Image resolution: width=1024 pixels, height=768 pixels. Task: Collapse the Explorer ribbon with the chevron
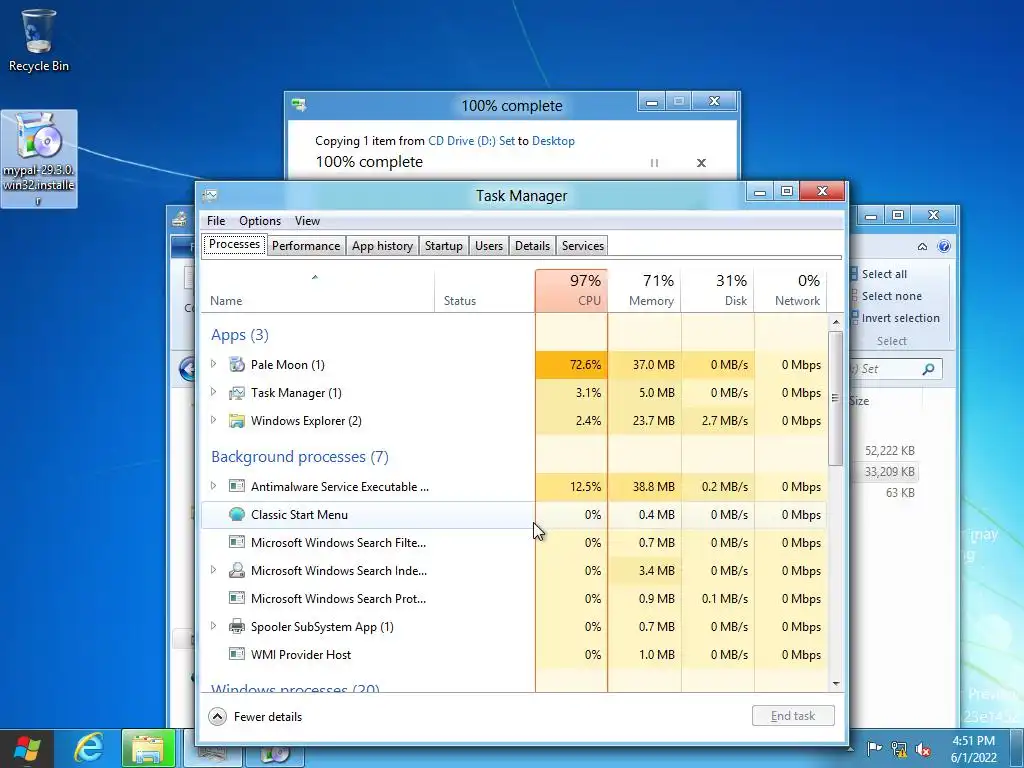922,247
